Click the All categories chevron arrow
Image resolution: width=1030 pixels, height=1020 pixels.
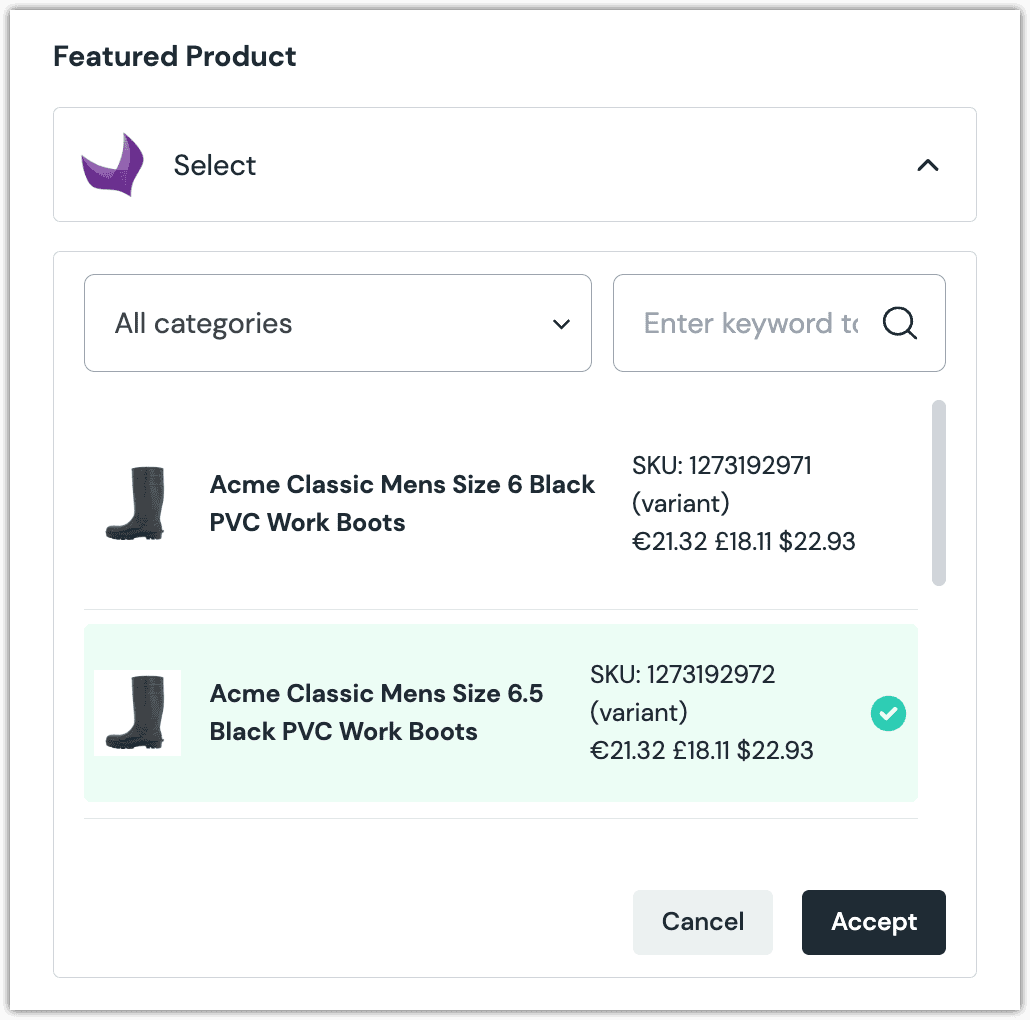click(x=561, y=324)
